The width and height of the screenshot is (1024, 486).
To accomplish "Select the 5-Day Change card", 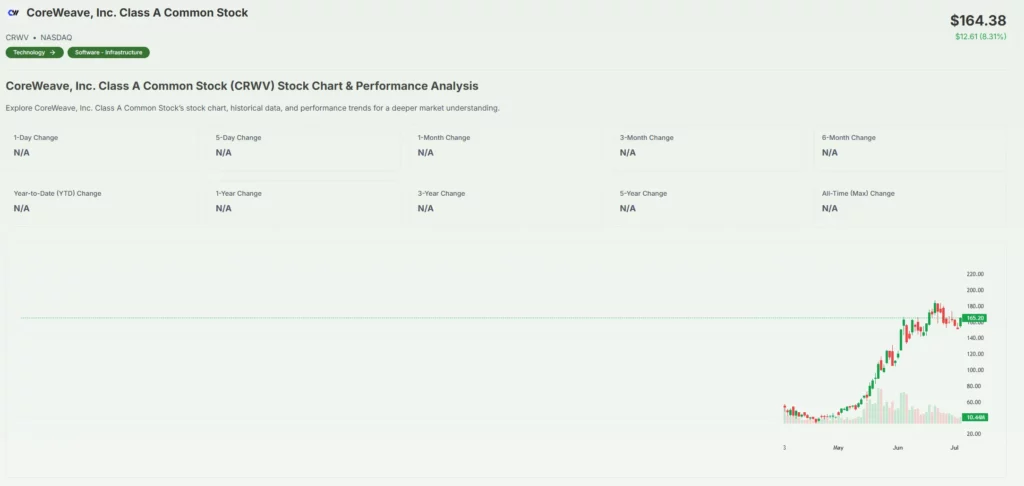I will [x=303, y=146].
